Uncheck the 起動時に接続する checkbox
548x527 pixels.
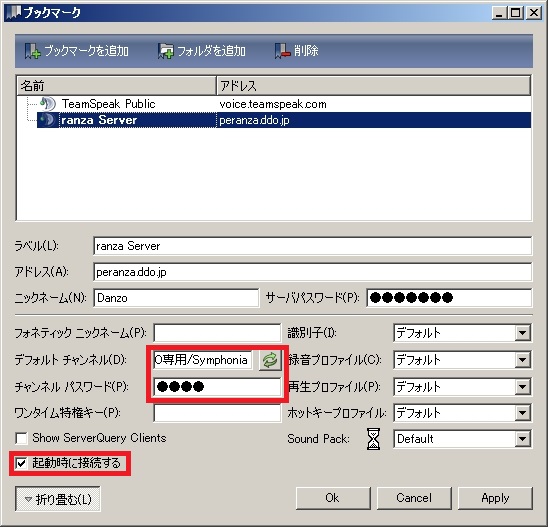[x=21, y=464]
